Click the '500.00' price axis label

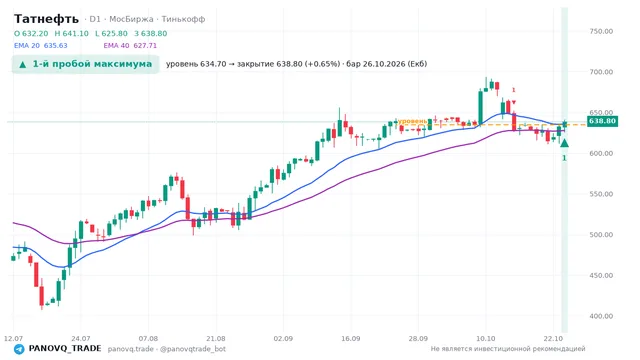[x=601, y=235]
